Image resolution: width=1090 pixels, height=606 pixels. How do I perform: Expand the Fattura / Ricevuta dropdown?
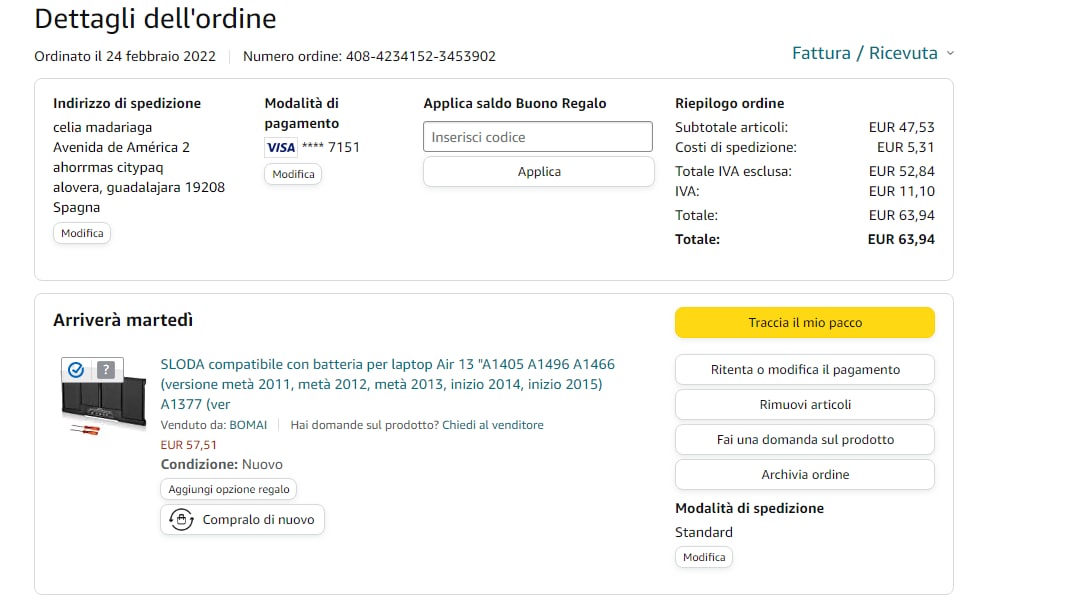(x=872, y=53)
